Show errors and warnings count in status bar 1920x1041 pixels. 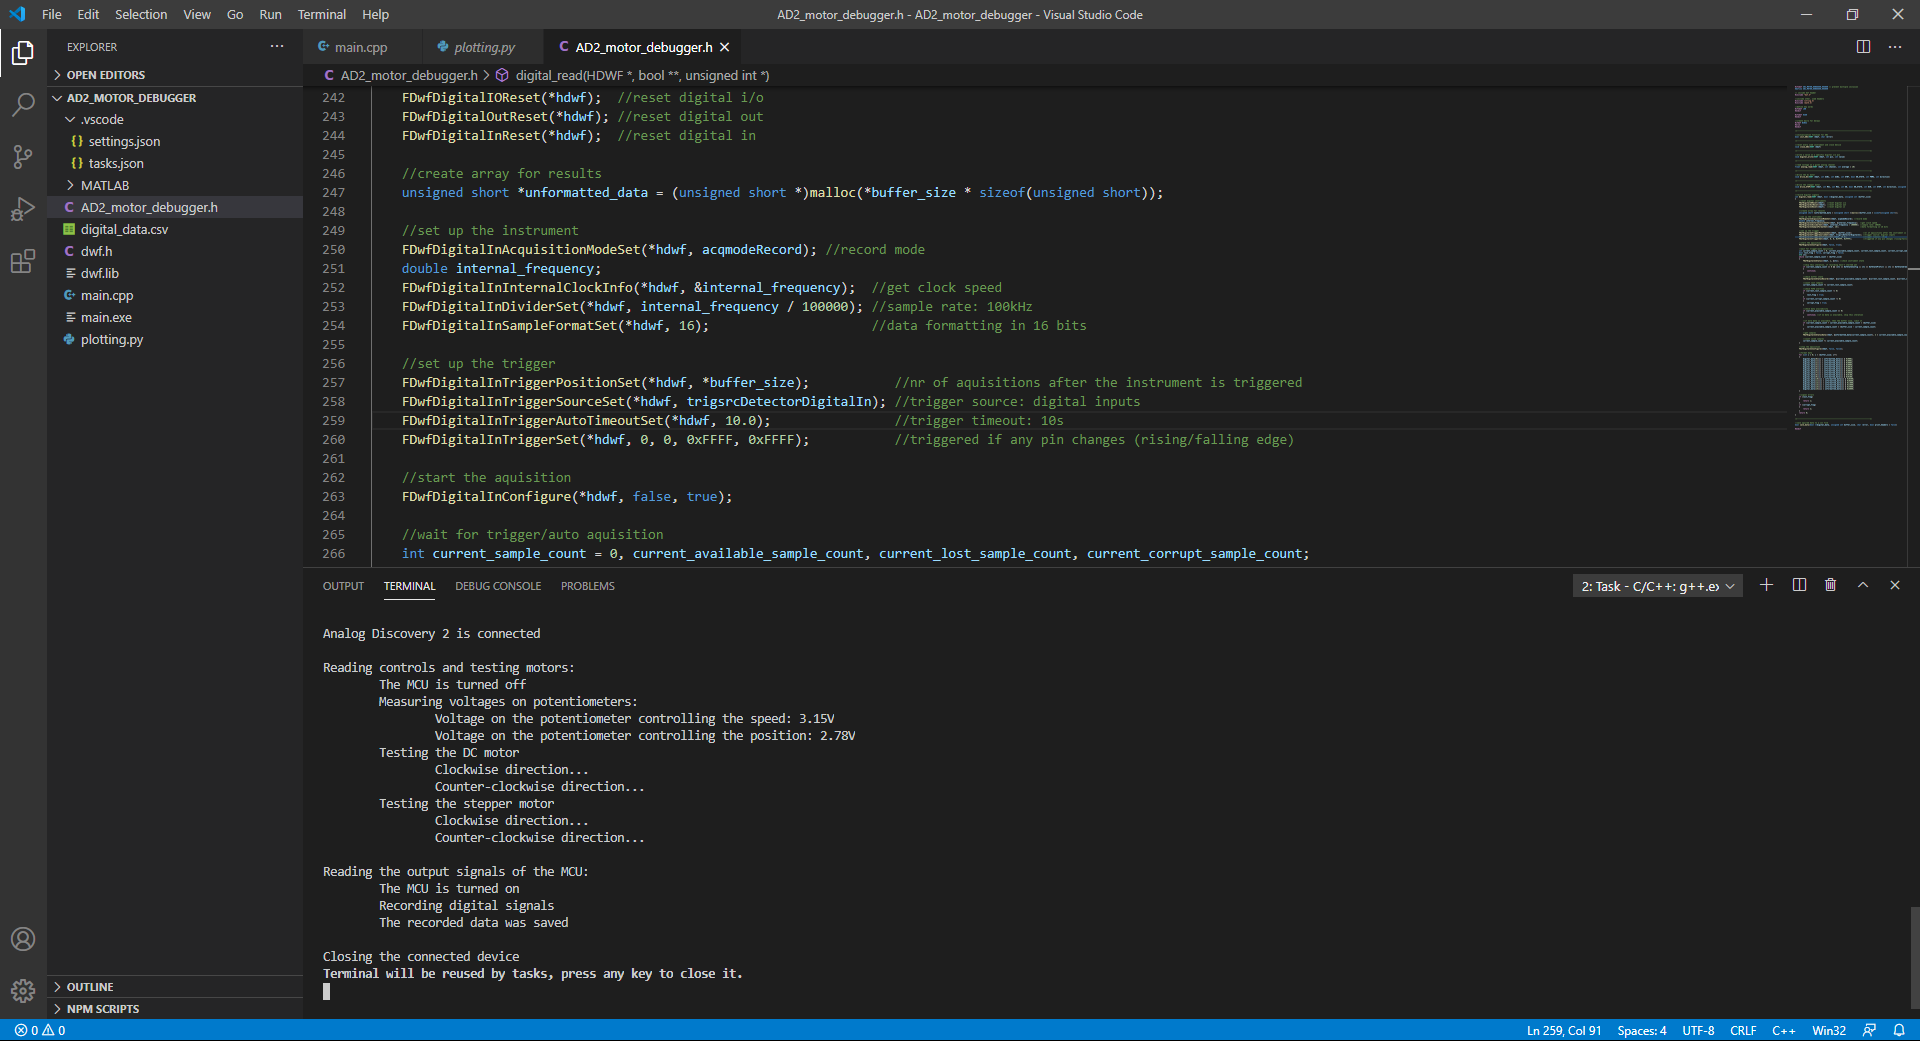[x=40, y=1030]
